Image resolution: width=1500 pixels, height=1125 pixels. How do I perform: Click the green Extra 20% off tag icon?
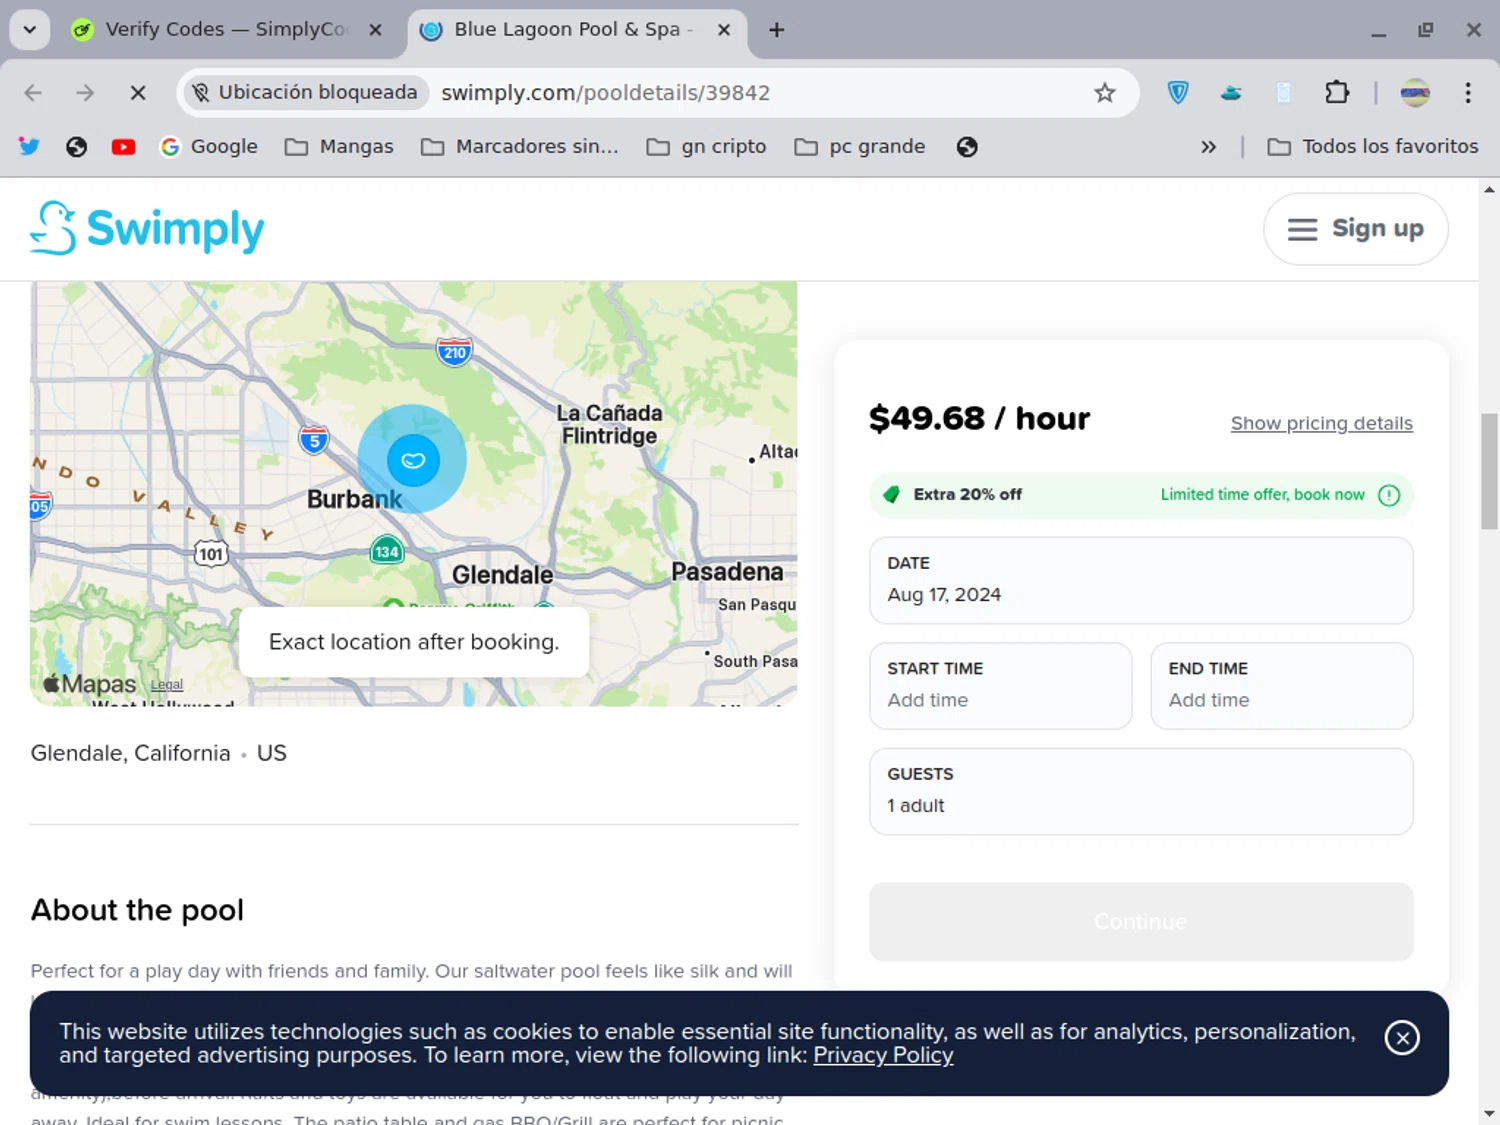tap(891, 494)
